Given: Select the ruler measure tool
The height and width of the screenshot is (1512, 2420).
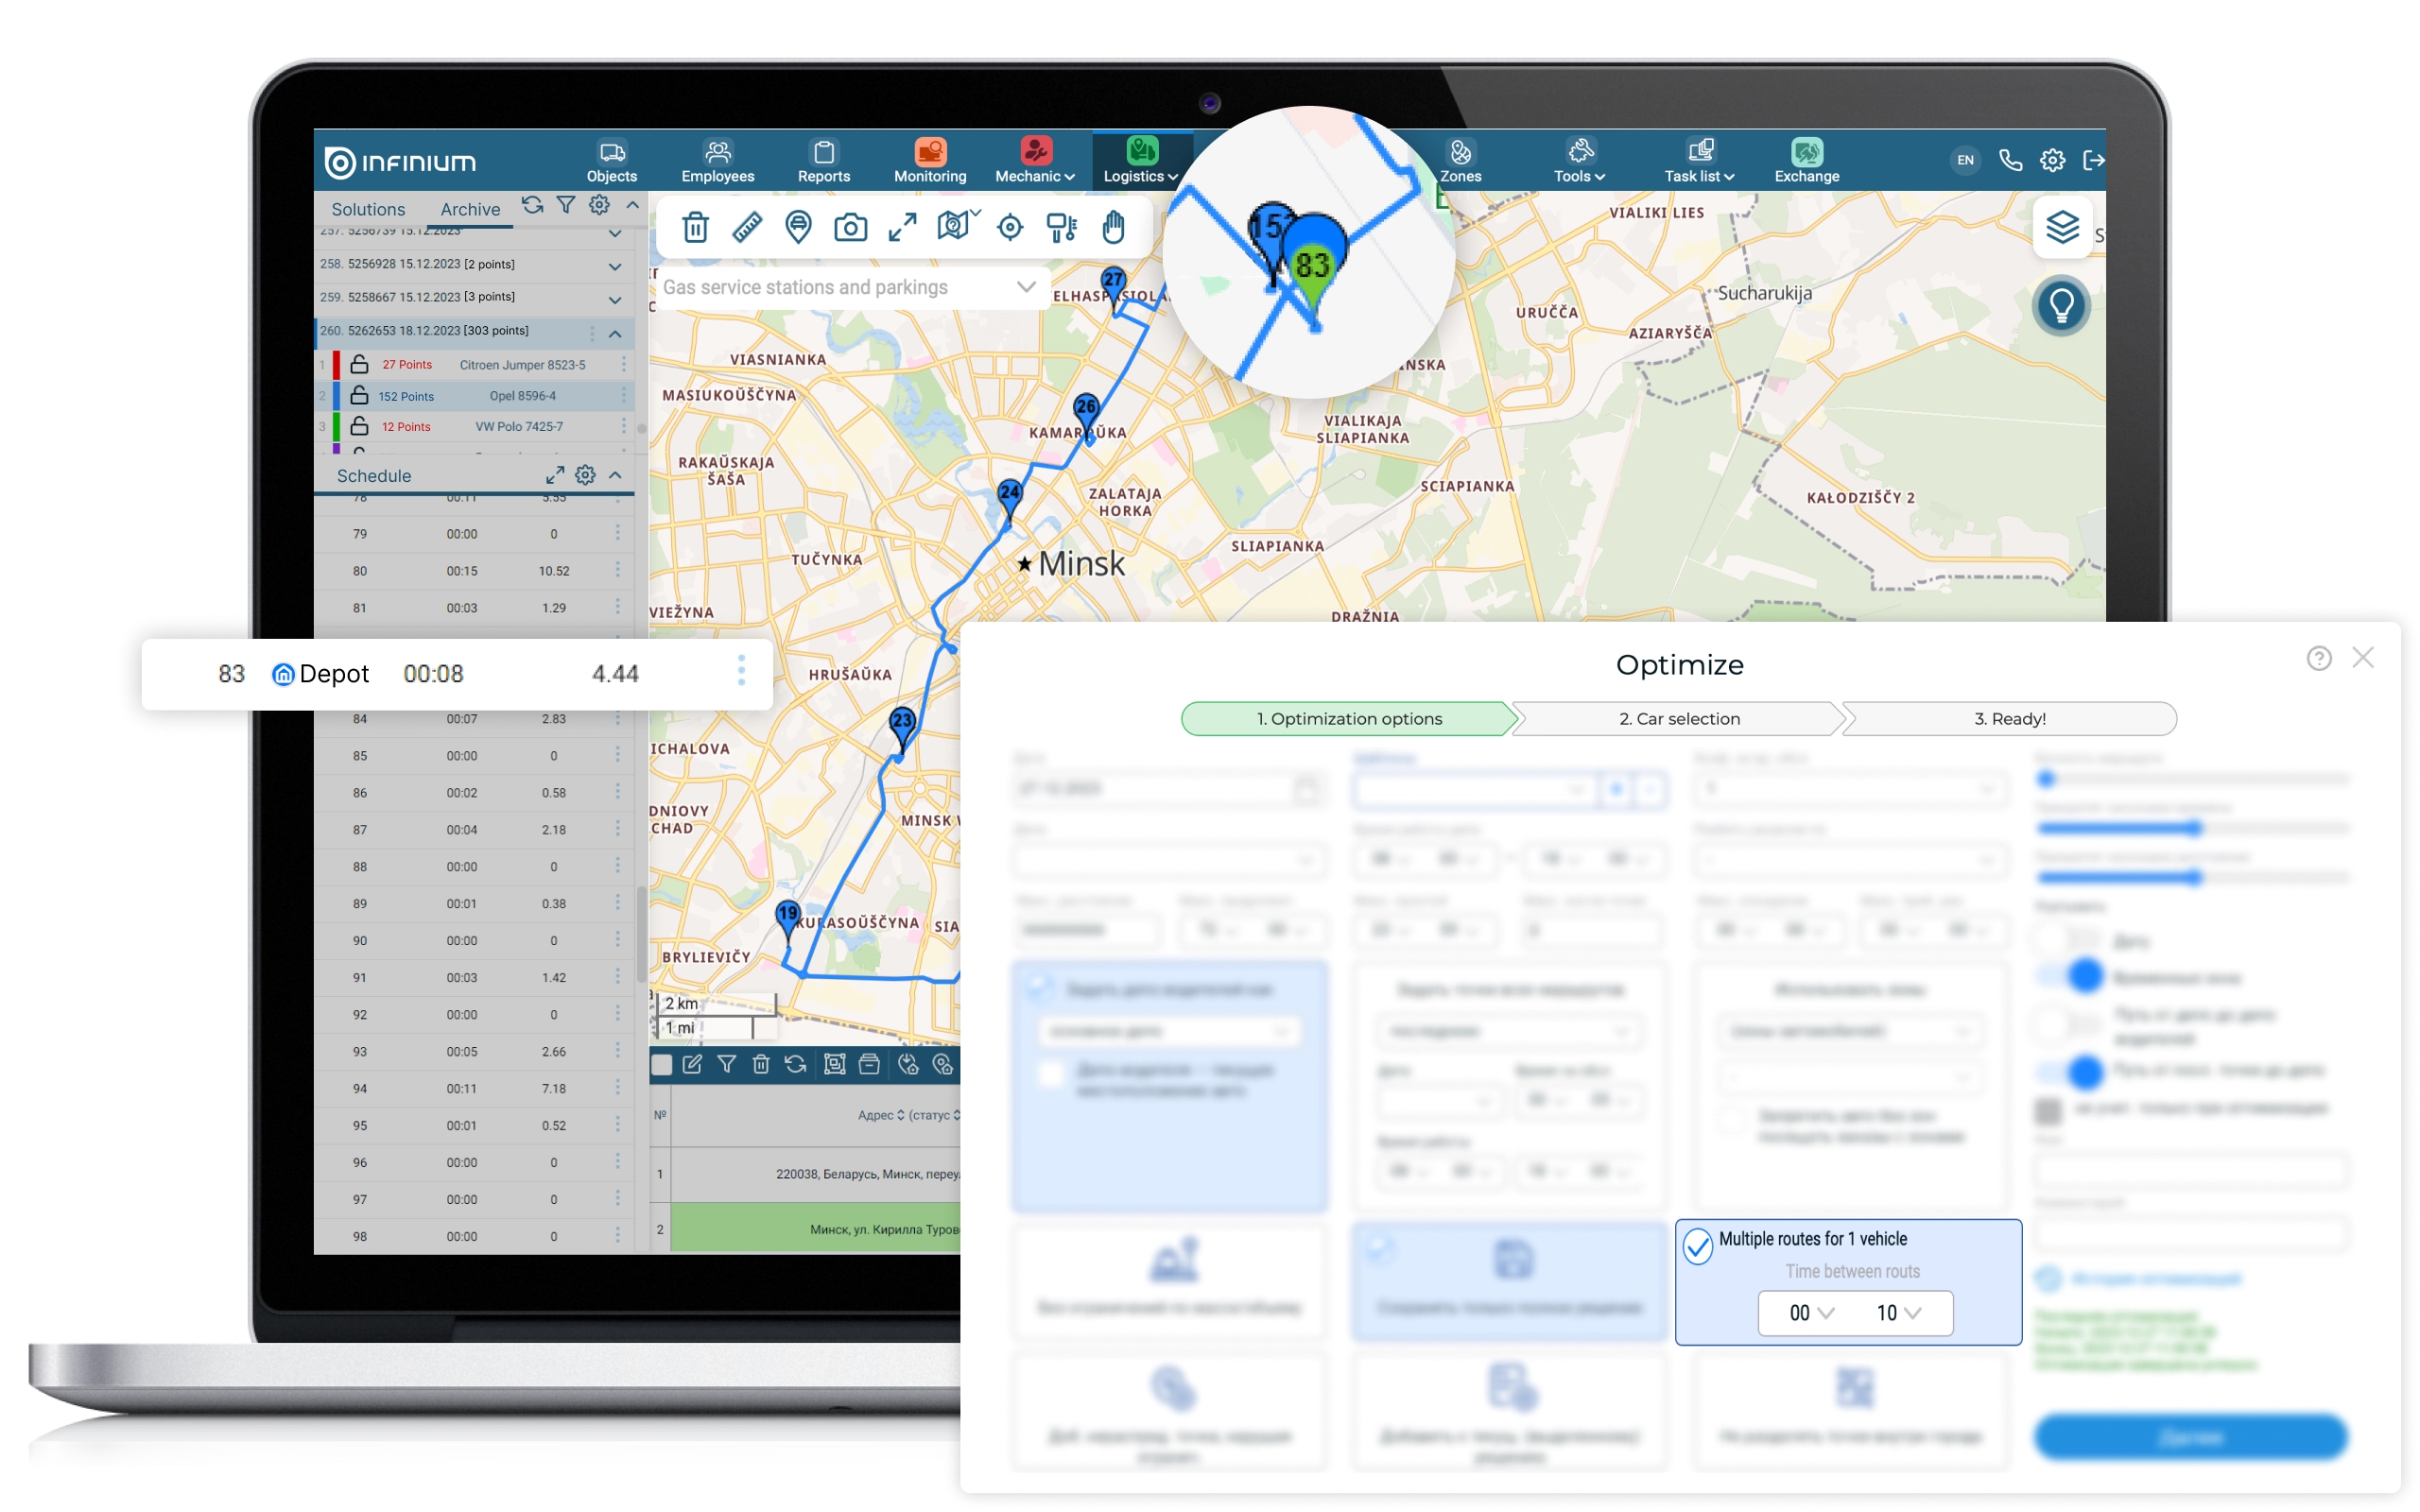Looking at the screenshot, I should click(x=747, y=228).
